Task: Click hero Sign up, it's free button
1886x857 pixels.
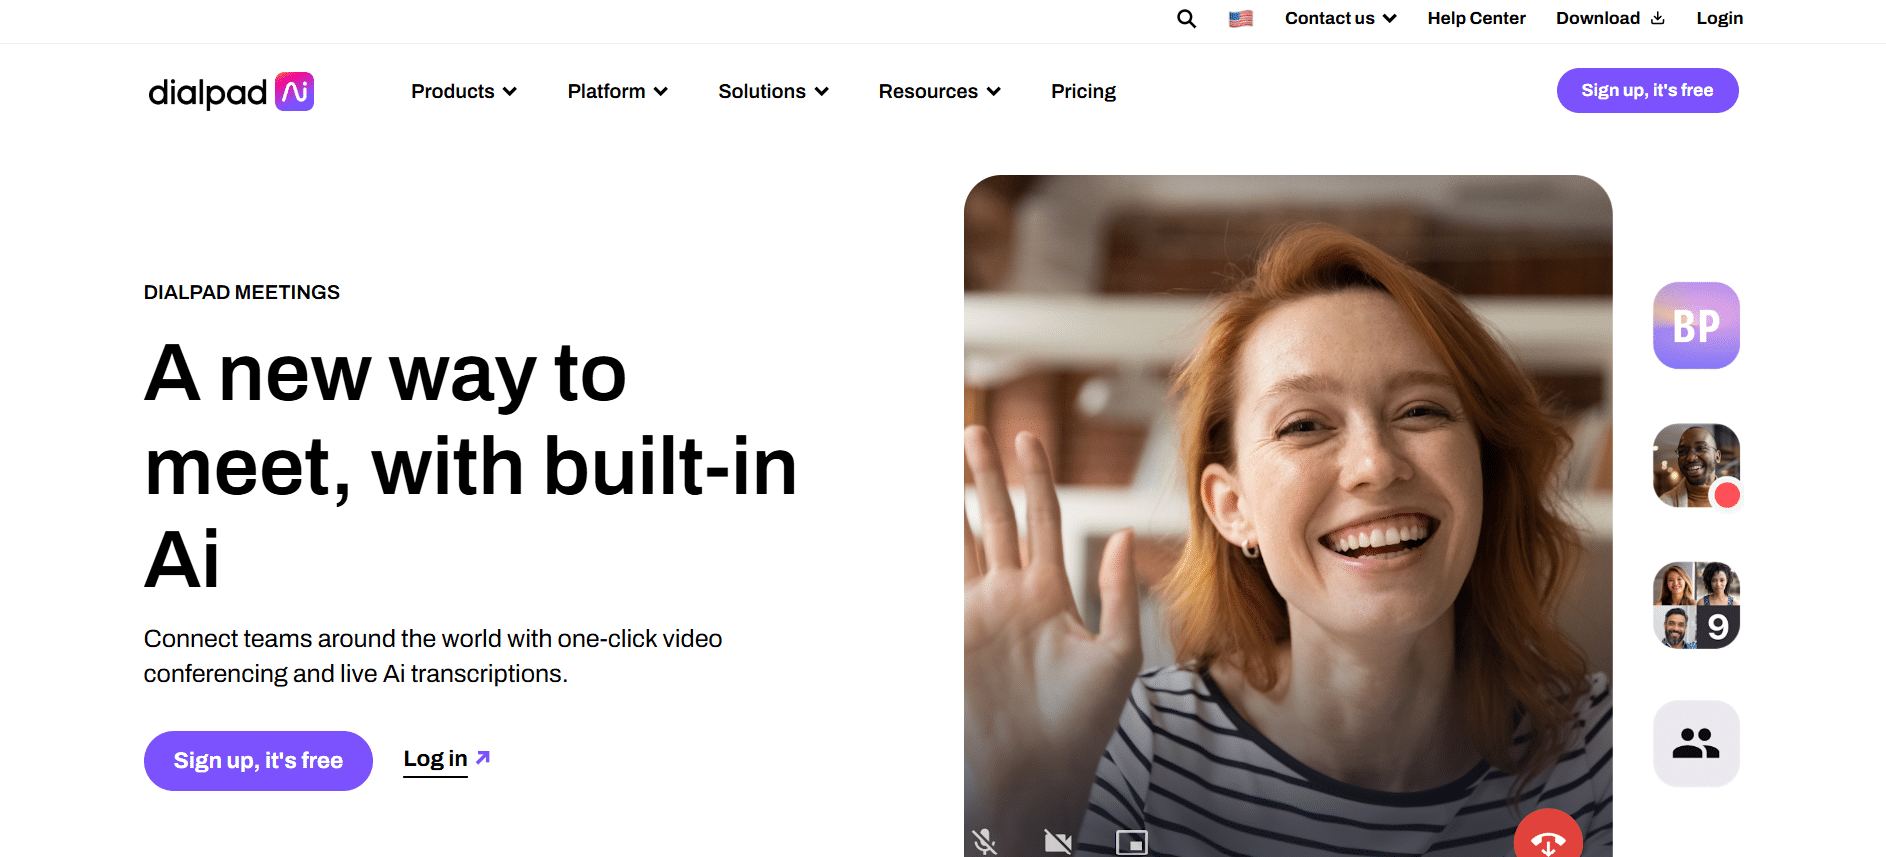Action: 258,761
